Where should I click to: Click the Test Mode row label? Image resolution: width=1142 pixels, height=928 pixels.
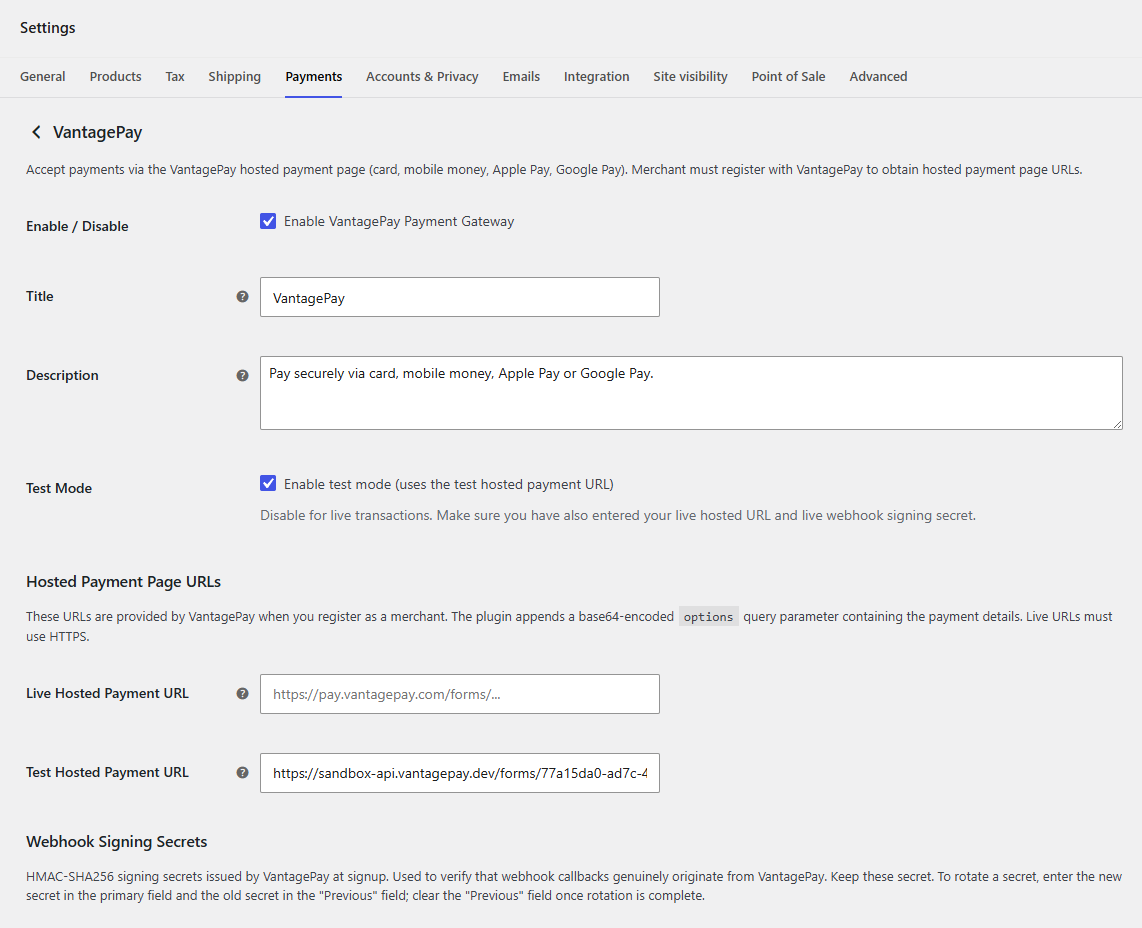pos(59,488)
